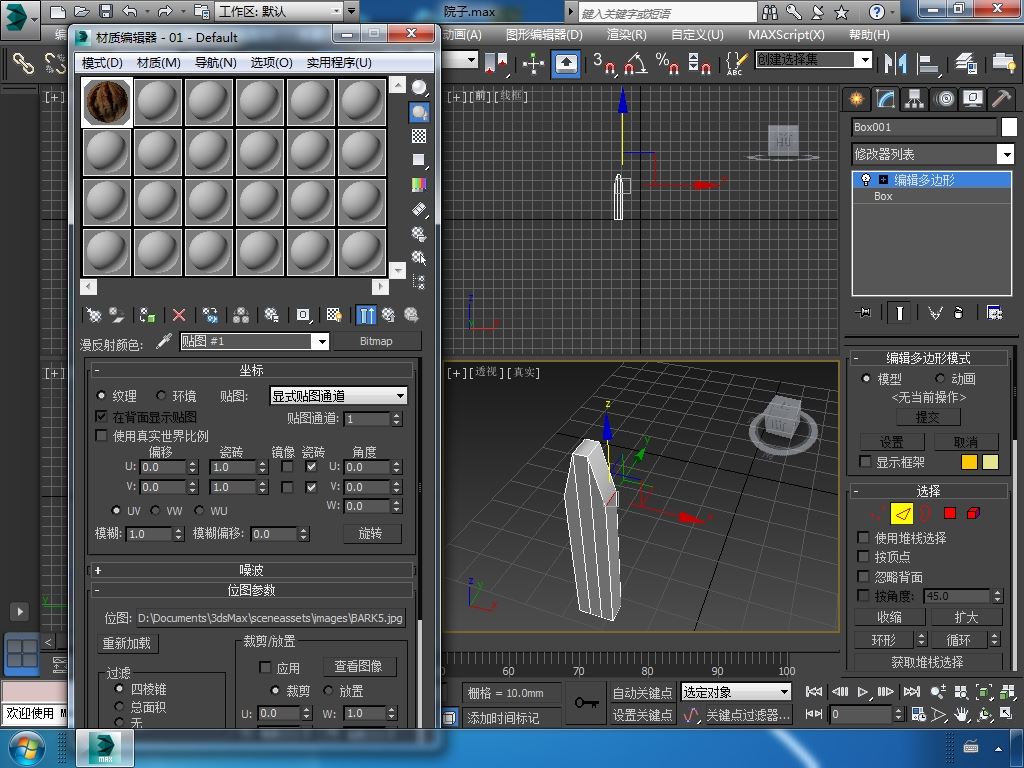Click the Bitmap map type button
This screenshot has height=768, width=1024.
click(376, 341)
